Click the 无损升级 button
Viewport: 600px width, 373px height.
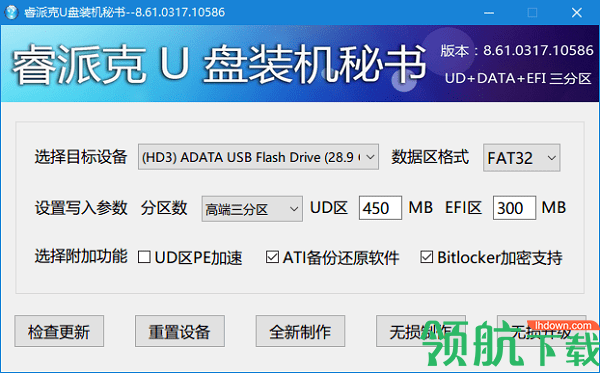click(x=541, y=331)
